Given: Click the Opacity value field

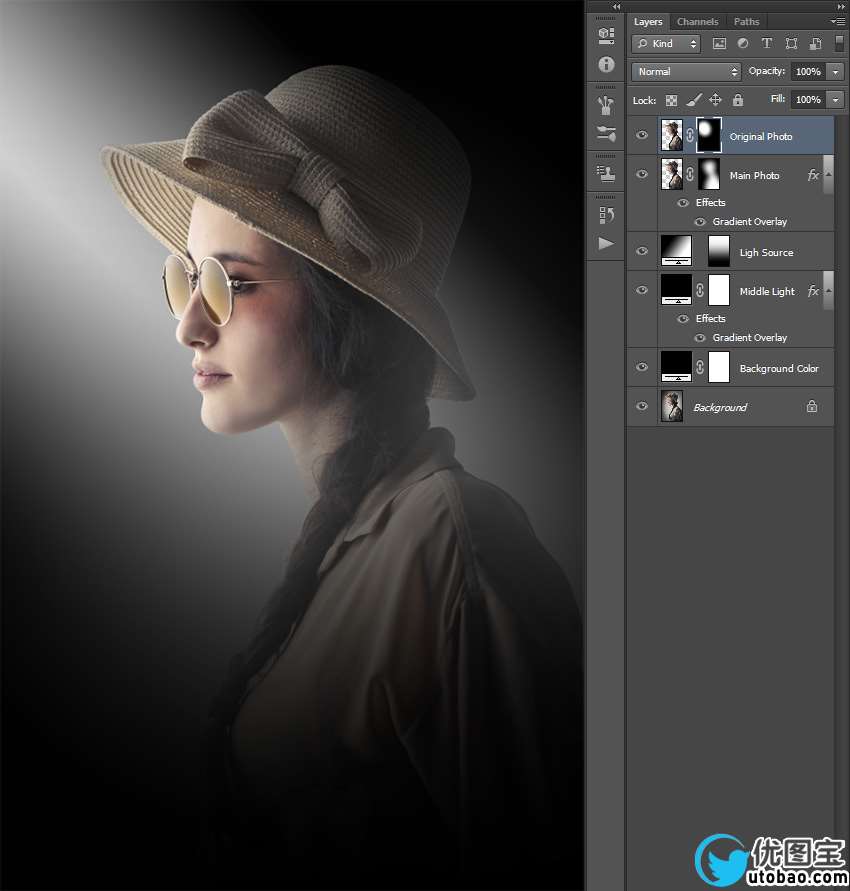Looking at the screenshot, I should tap(808, 72).
